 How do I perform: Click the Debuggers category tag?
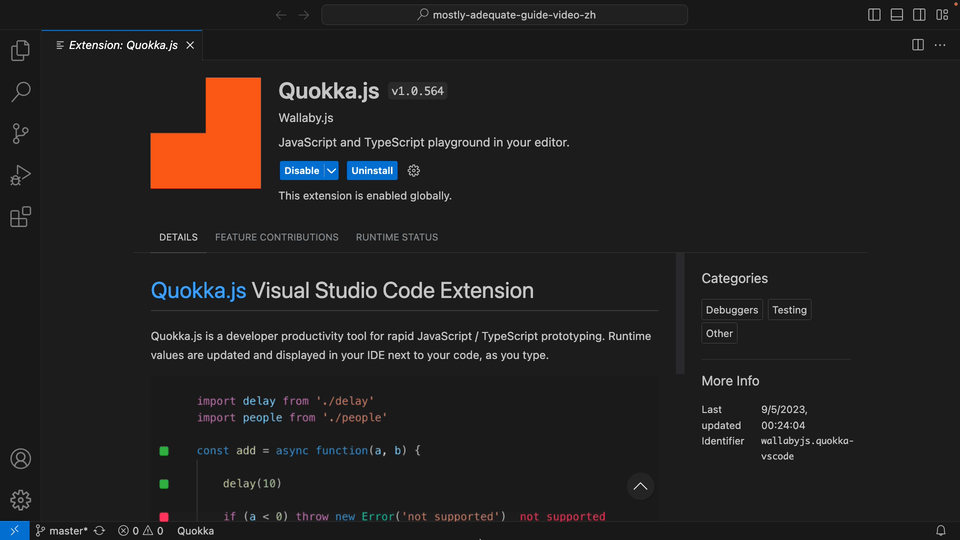pyautogui.click(x=732, y=310)
